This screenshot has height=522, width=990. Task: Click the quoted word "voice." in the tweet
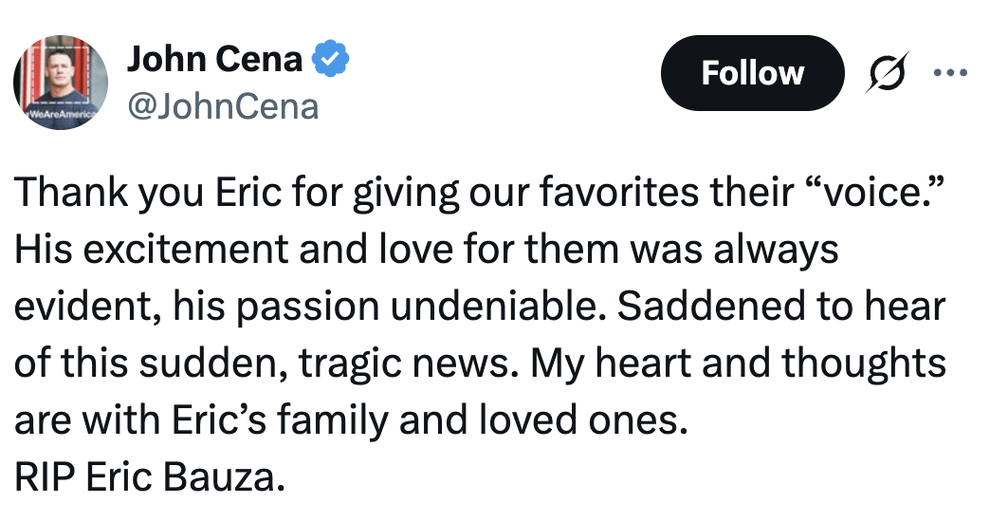(x=876, y=192)
